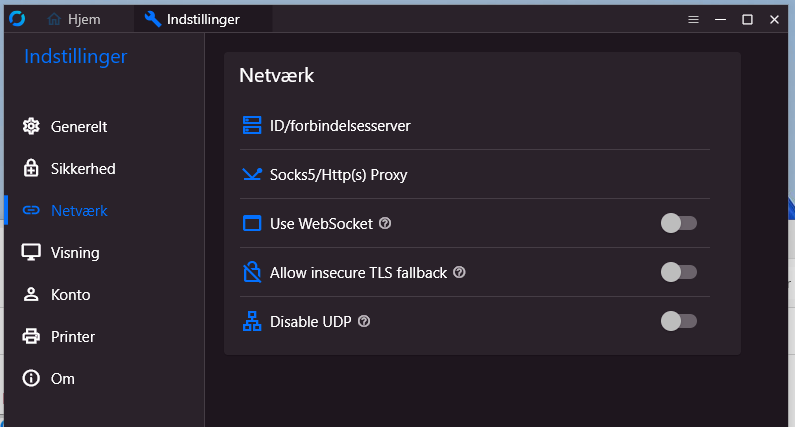
Task: Go to Visning settings section
Action: (75, 253)
